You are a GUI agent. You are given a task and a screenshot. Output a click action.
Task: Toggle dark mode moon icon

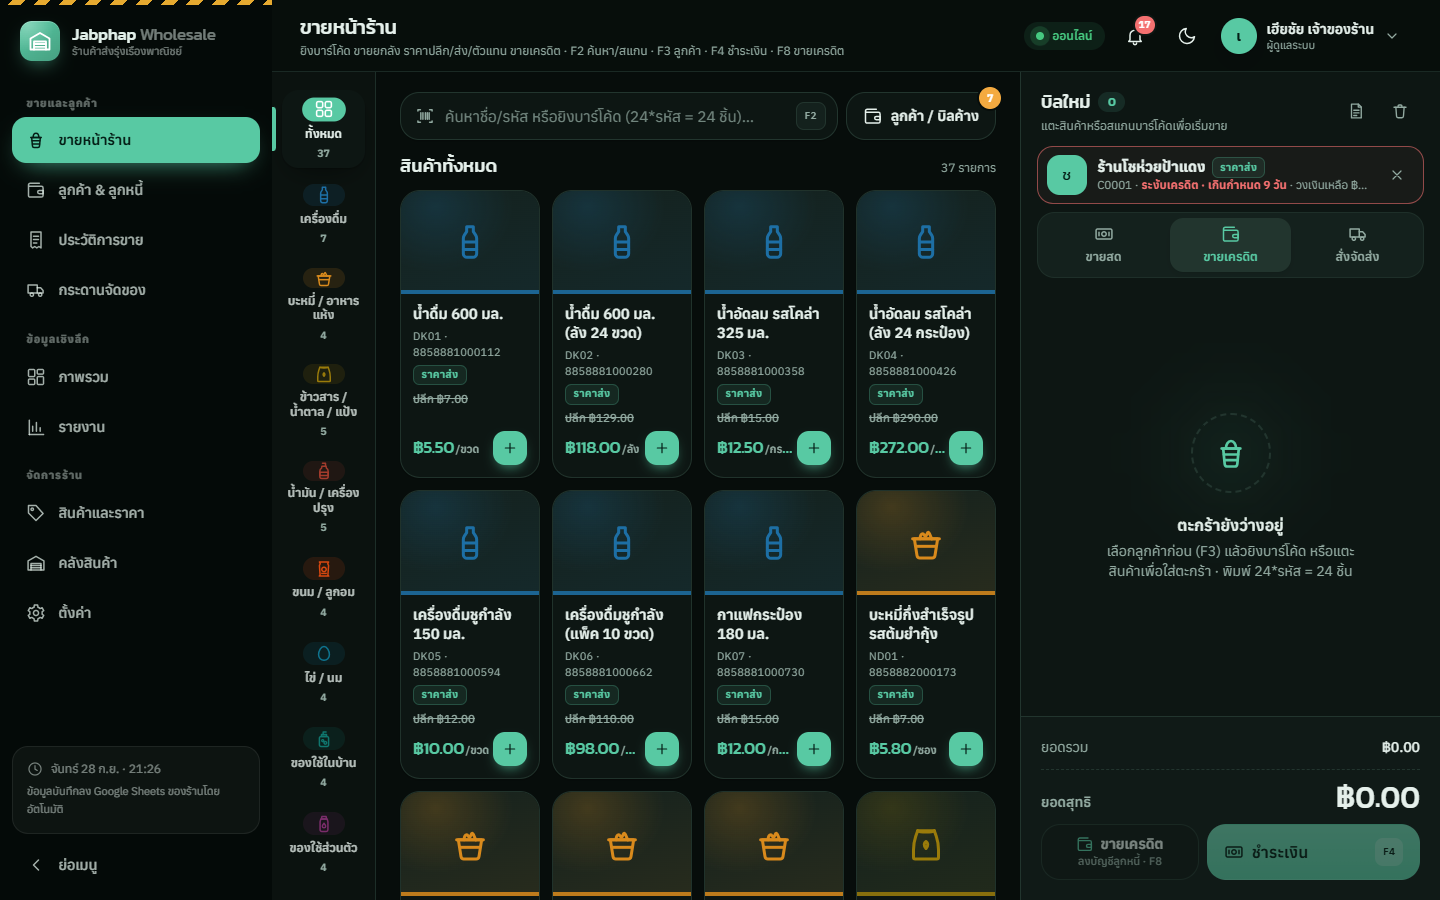1187,36
